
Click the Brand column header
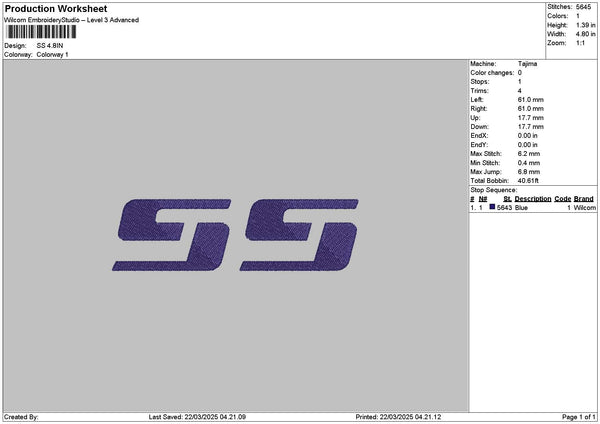tap(584, 199)
